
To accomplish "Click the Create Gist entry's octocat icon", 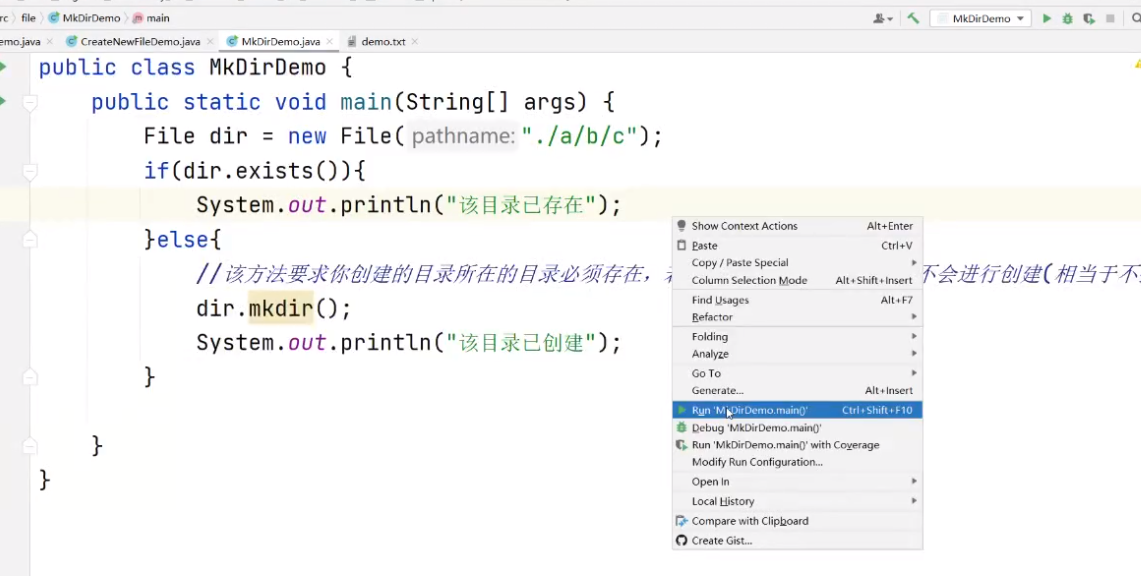I will (681, 540).
